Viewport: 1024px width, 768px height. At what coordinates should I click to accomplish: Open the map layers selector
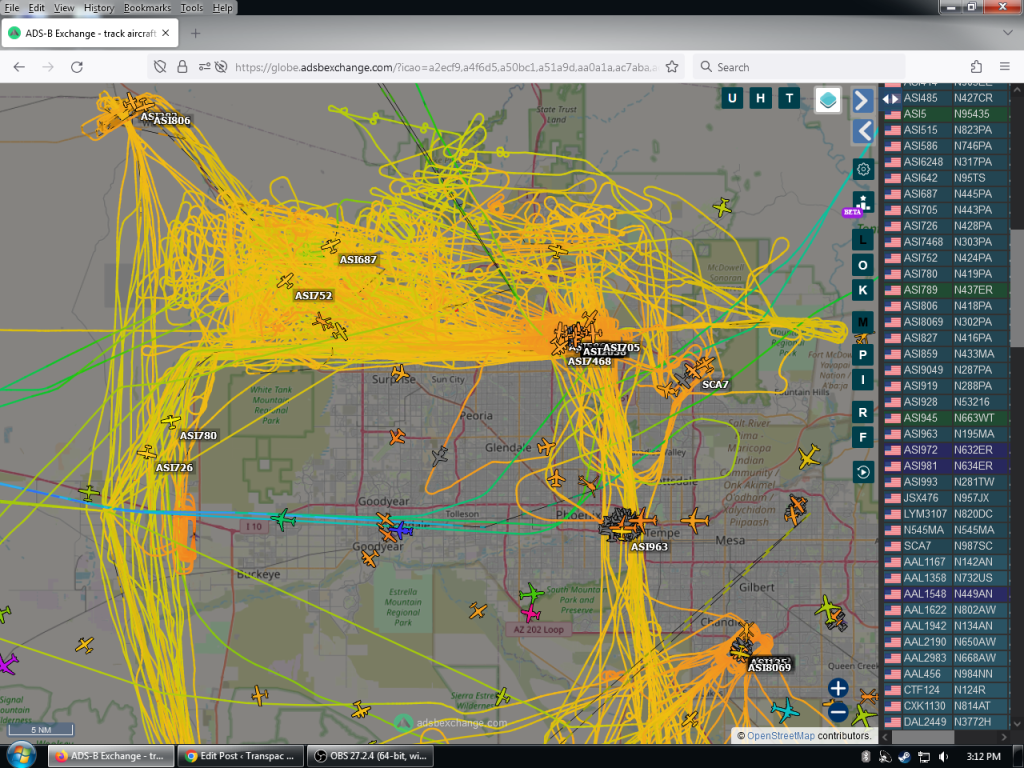(x=827, y=100)
